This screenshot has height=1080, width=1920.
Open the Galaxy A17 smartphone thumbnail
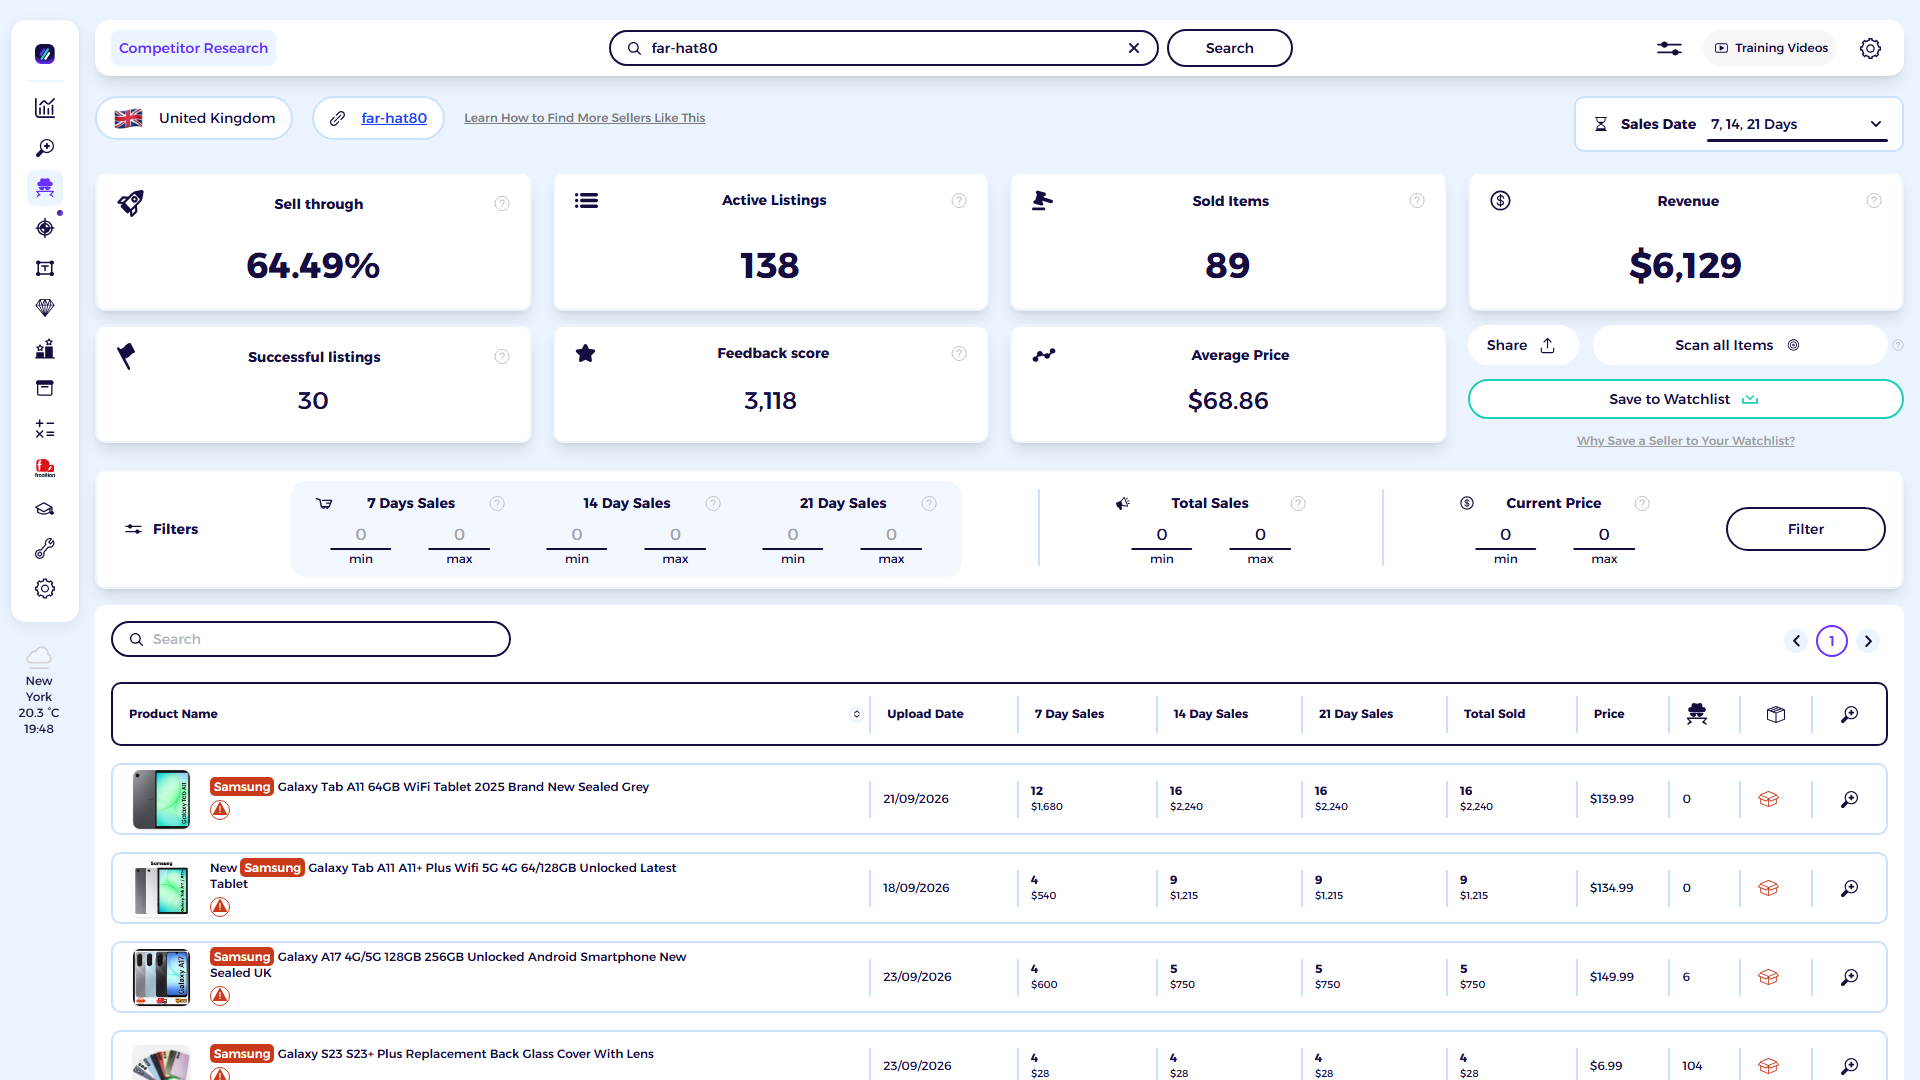161,977
